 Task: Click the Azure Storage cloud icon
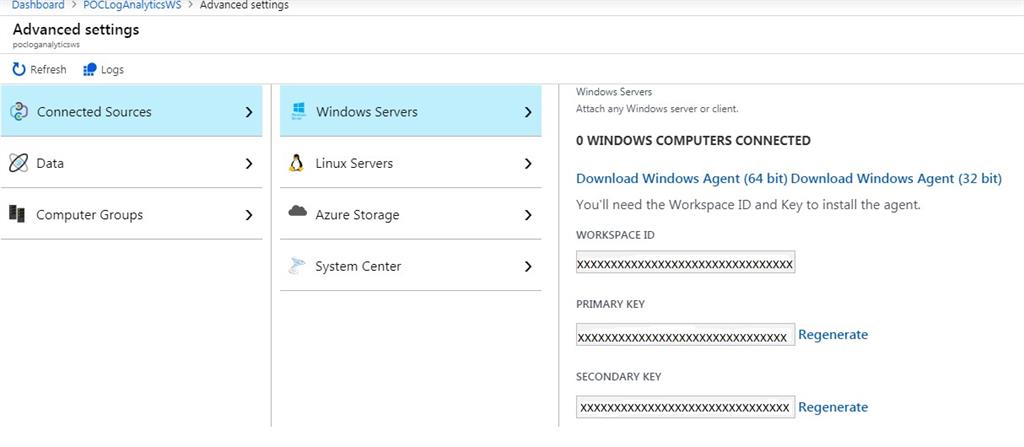click(x=297, y=211)
